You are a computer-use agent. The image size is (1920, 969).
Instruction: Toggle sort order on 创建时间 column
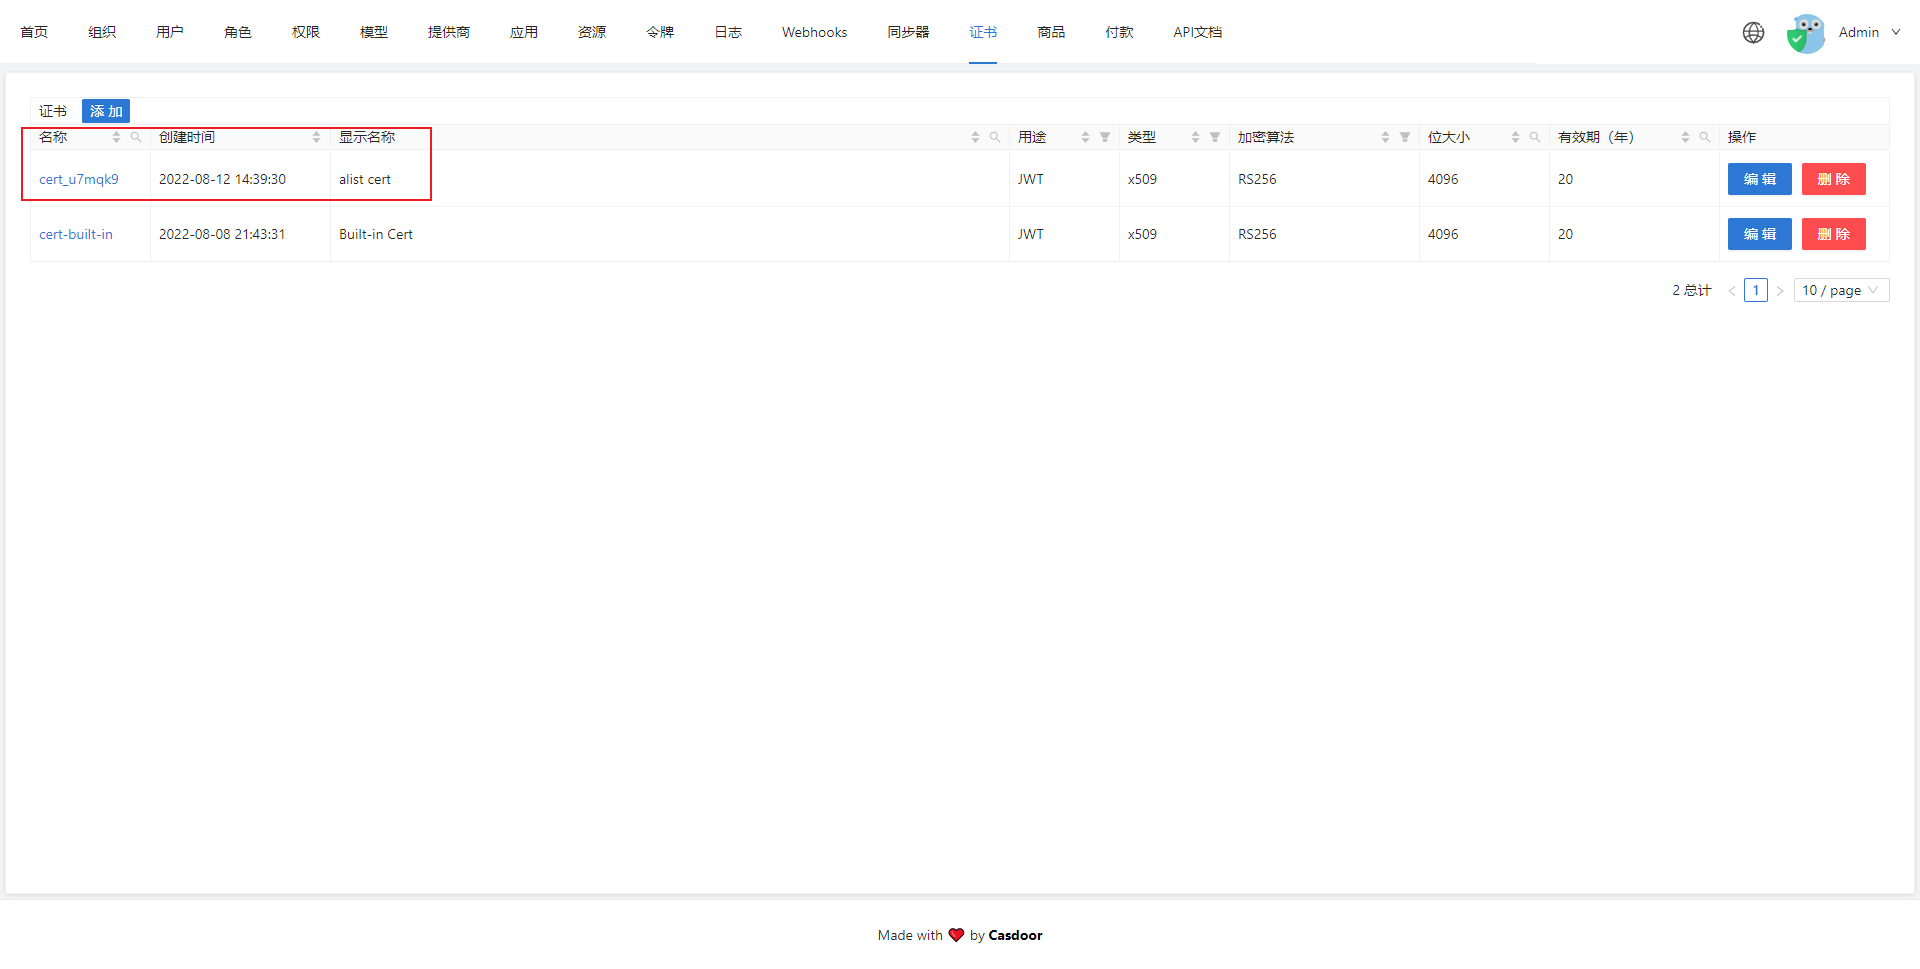[316, 137]
